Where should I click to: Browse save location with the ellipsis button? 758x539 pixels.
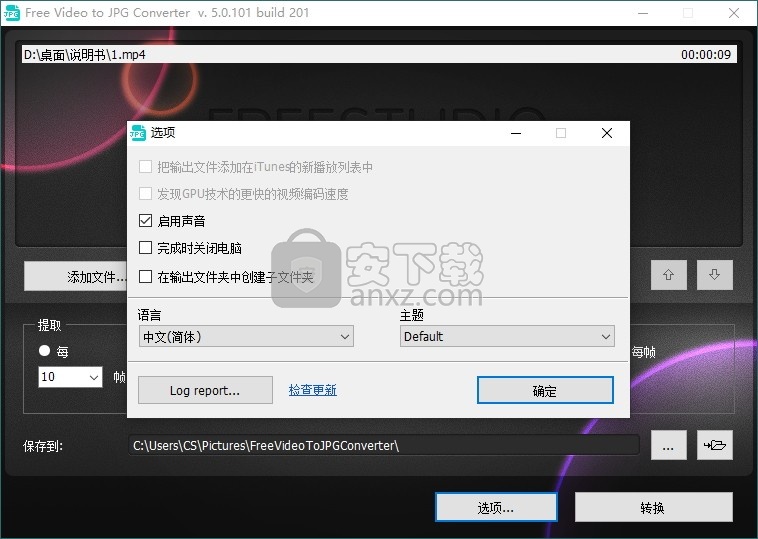pyautogui.click(x=668, y=445)
